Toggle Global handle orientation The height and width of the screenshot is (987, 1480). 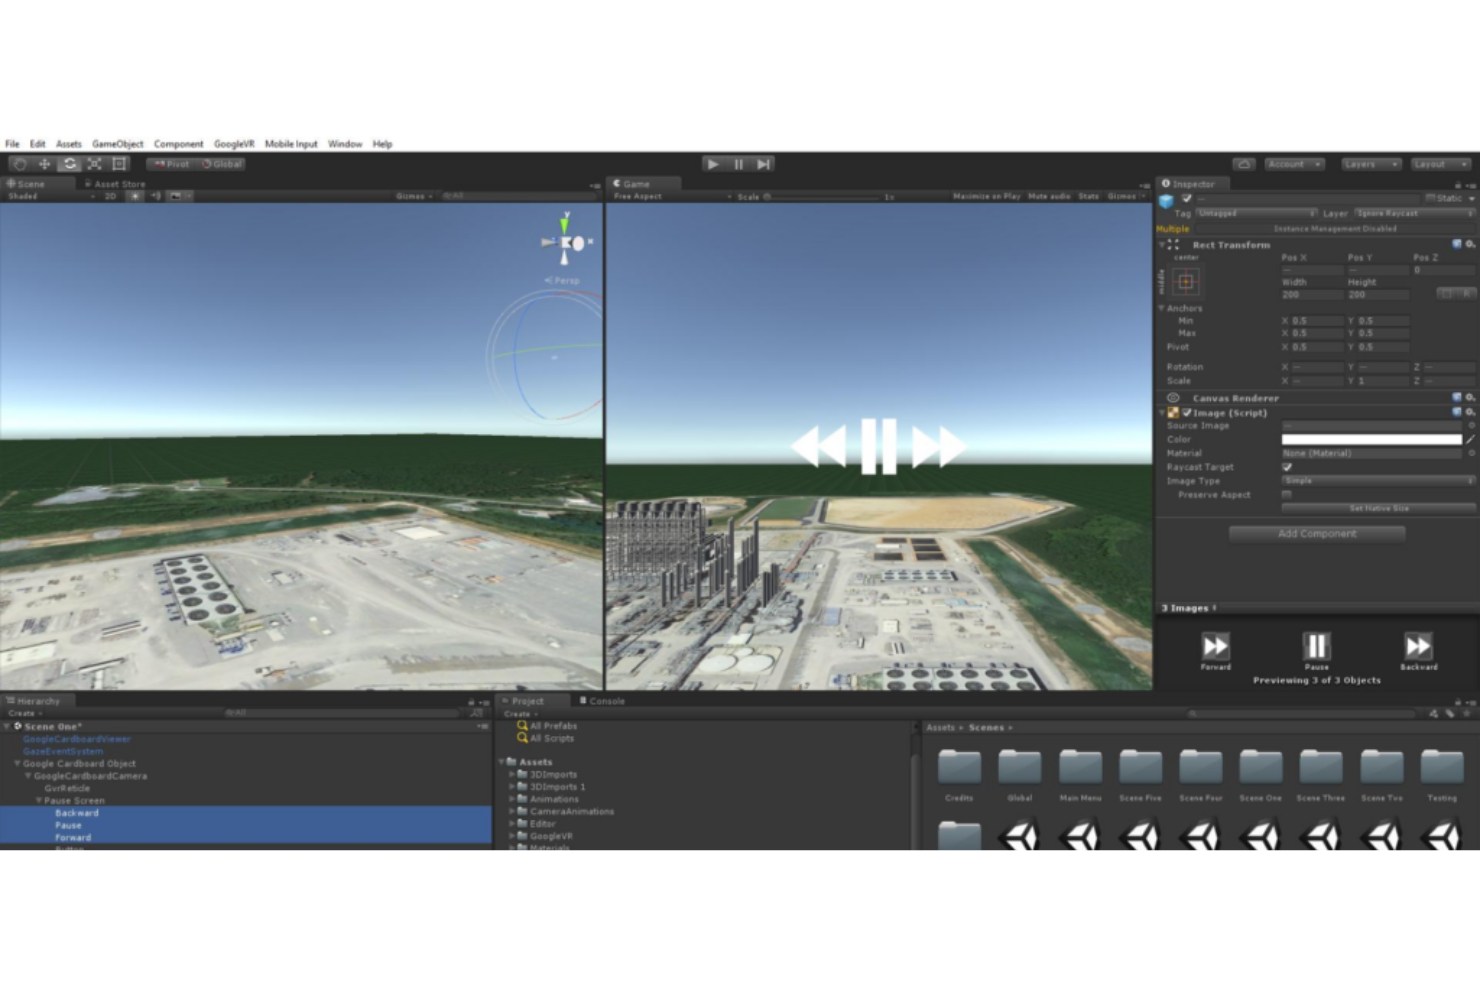pos(222,164)
